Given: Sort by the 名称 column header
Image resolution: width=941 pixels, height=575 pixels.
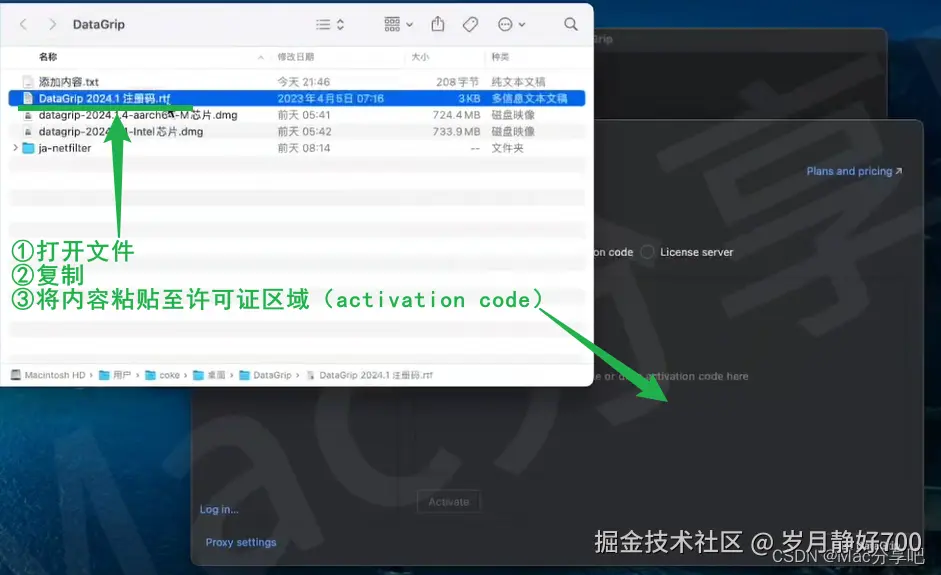Looking at the screenshot, I should 48,56.
